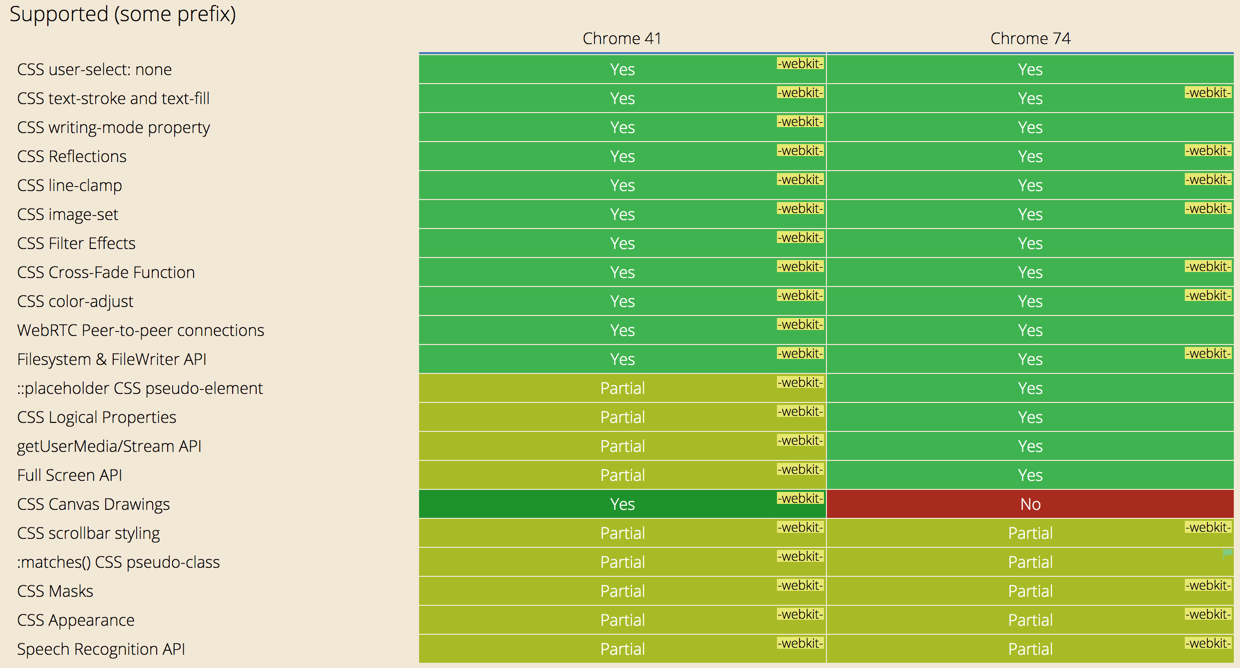Click Chrome 74 'Yes' cell for WebRTC row

(x=1030, y=330)
